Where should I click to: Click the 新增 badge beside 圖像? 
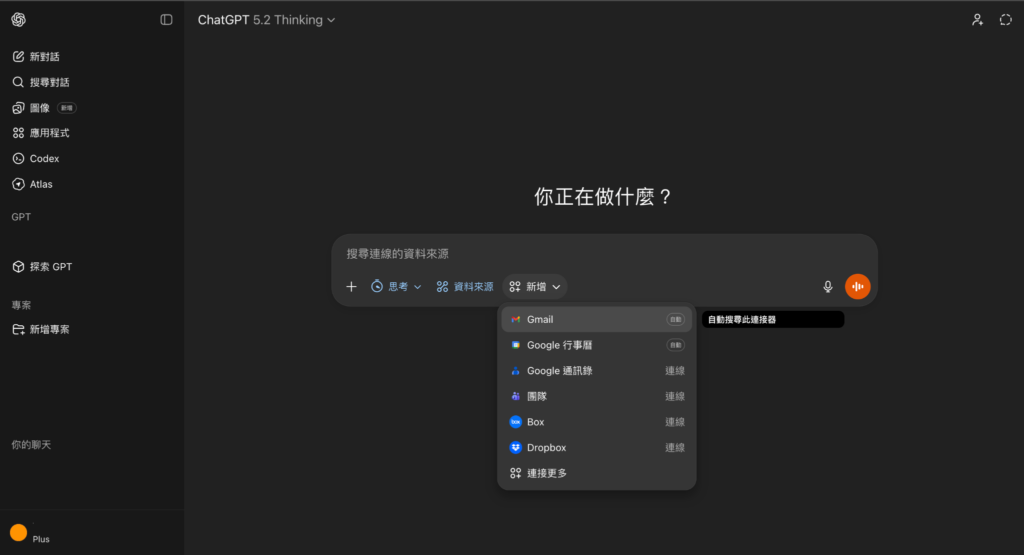67,108
